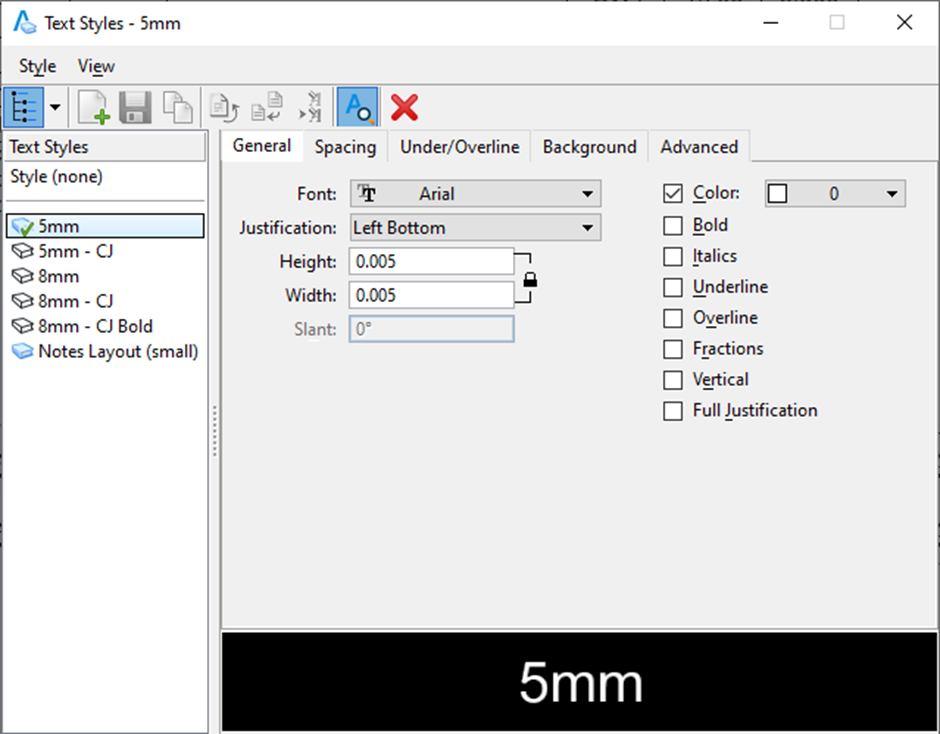Switch to the Spacing tab
Screen dimensions: 940x734
345,147
